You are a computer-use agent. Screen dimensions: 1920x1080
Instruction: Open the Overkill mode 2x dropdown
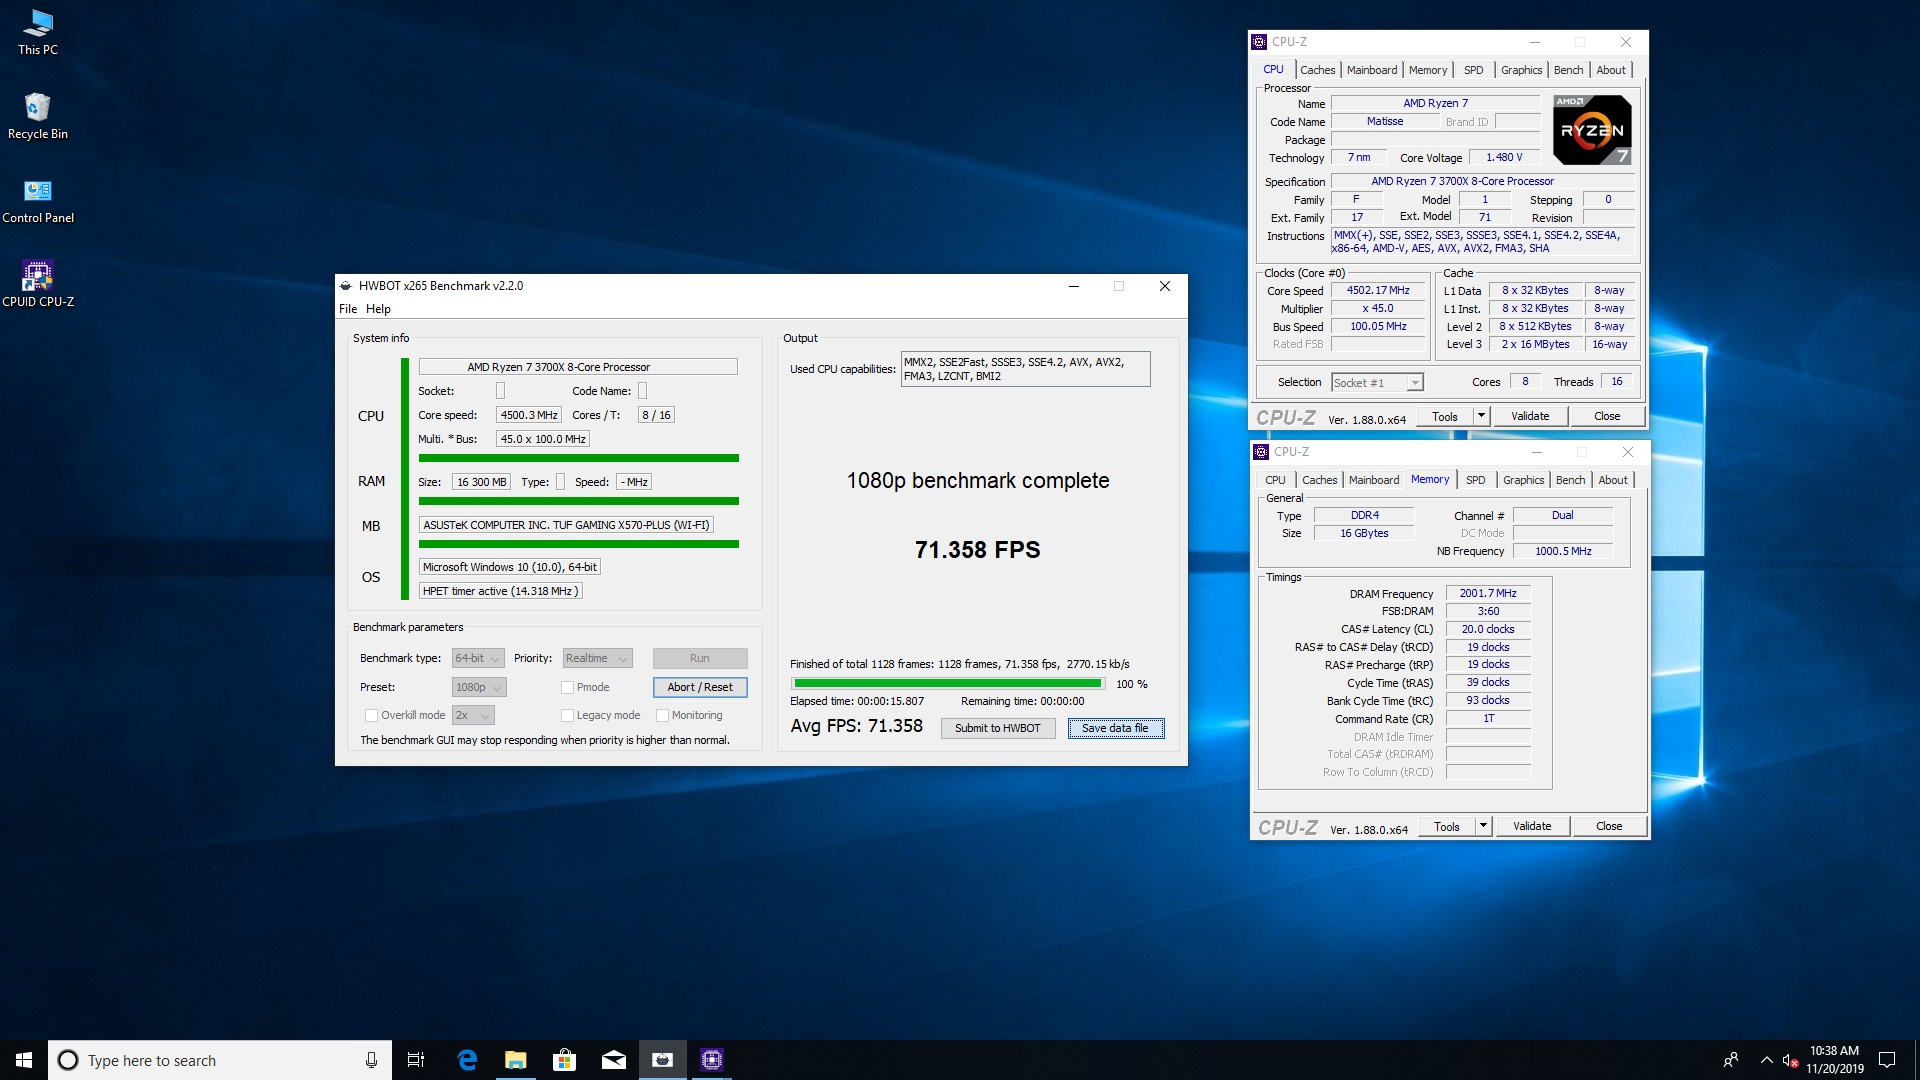[x=473, y=715]
